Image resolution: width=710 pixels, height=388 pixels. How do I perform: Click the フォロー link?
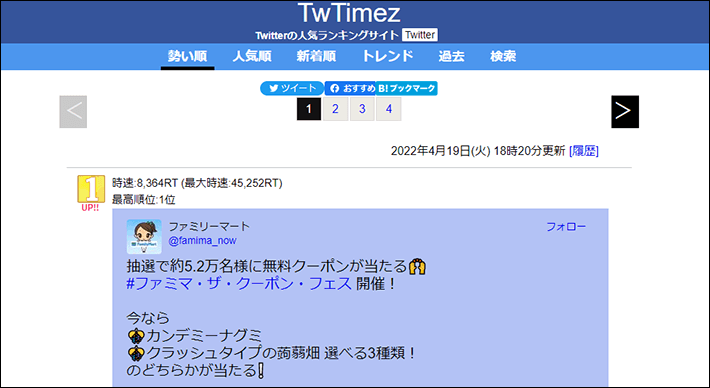tap(566, 226)
